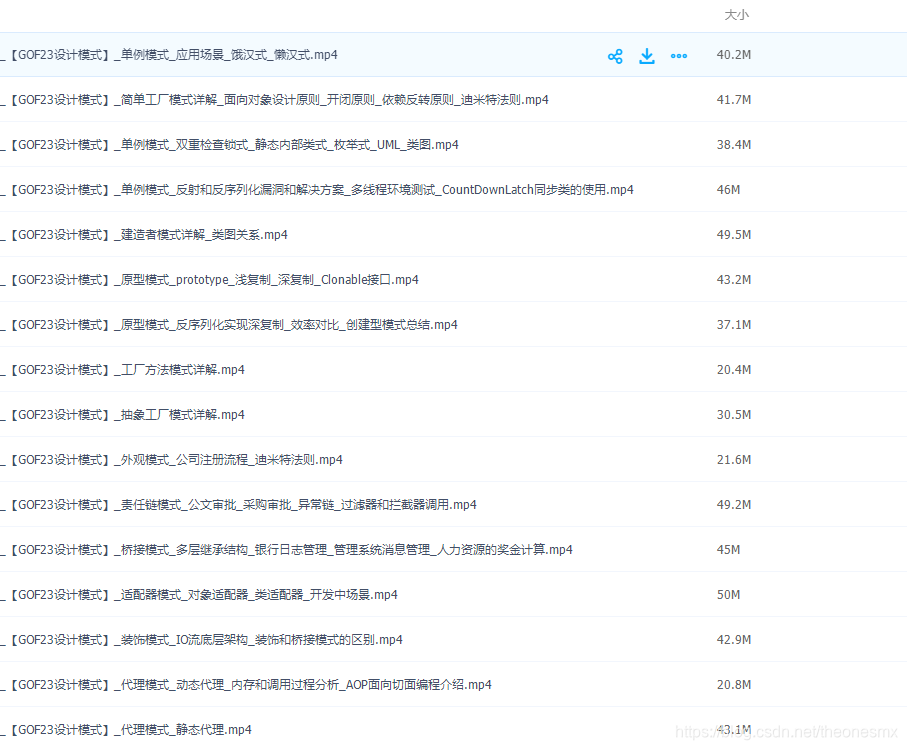Click the 49.2M size value

point(733,506)
